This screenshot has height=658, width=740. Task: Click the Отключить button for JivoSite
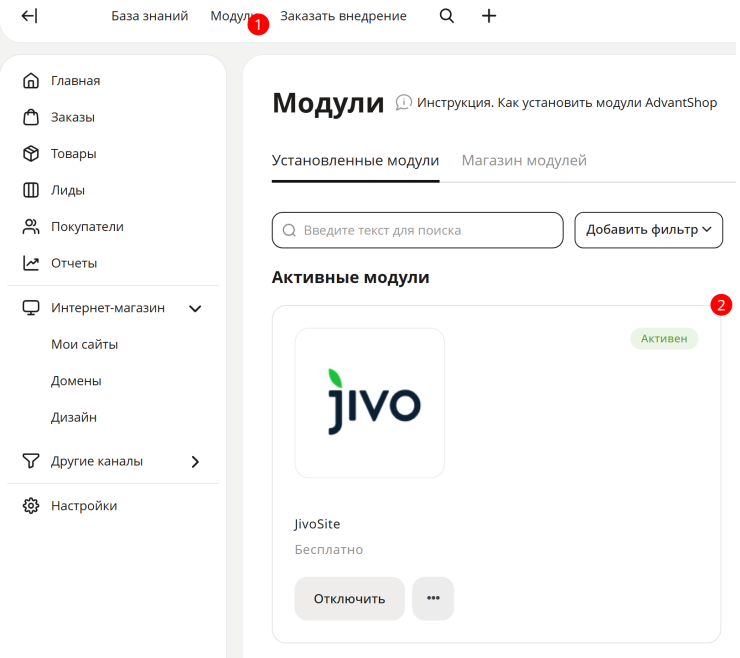pos(350,599)
